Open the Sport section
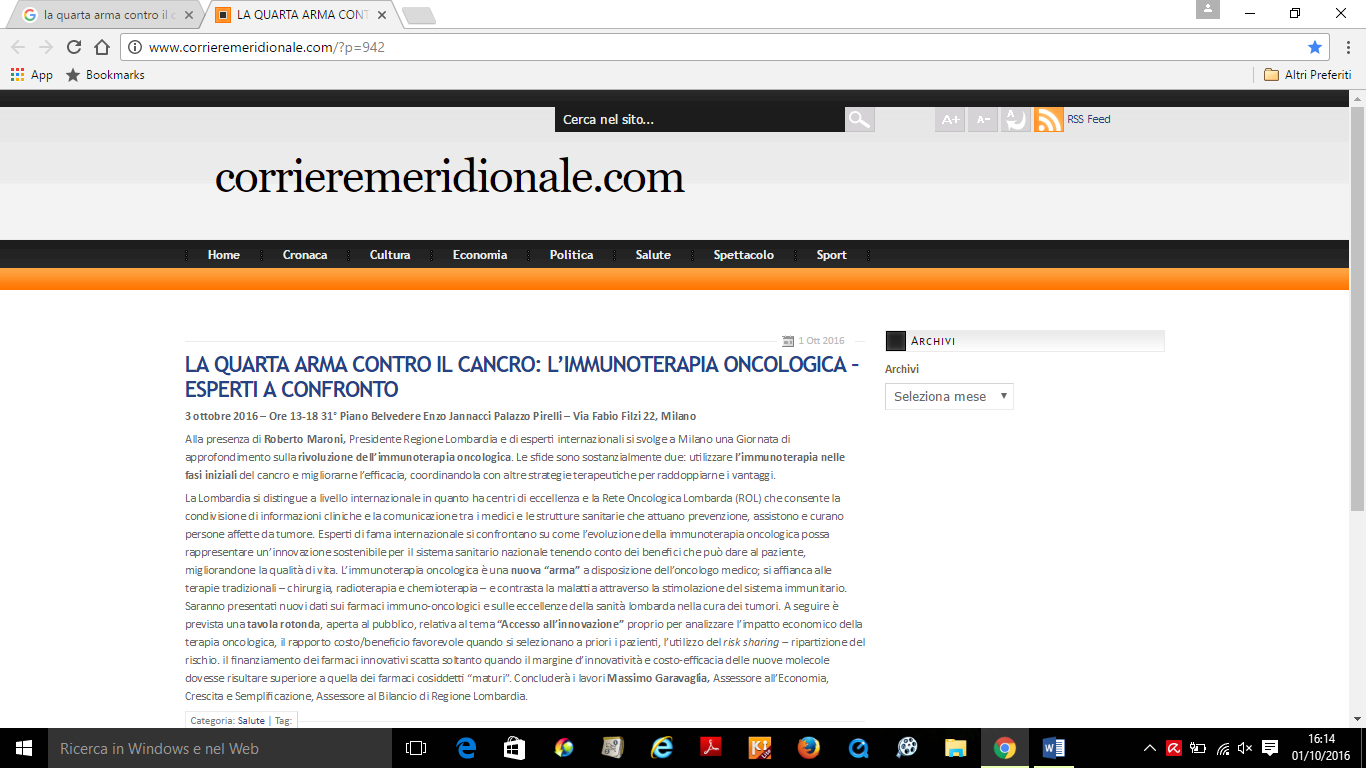The width and height of the screenshot is (1366, 768). pos(831,255)
